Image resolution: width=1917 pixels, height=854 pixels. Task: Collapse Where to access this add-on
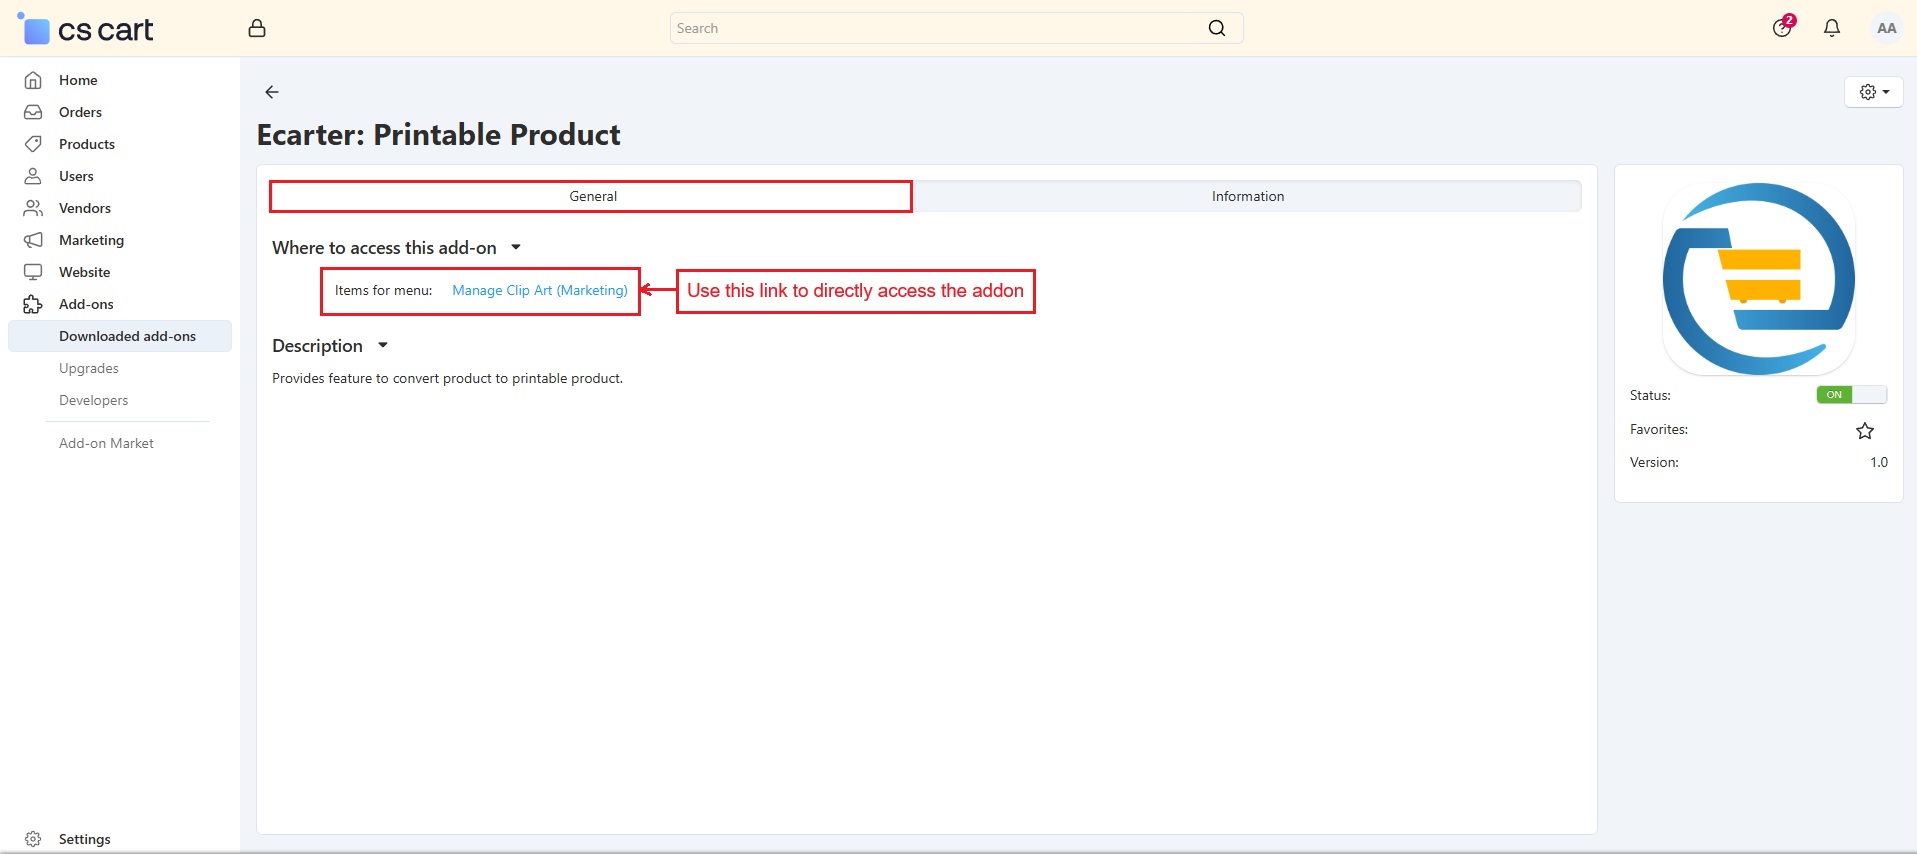click(x=516, y=247)
